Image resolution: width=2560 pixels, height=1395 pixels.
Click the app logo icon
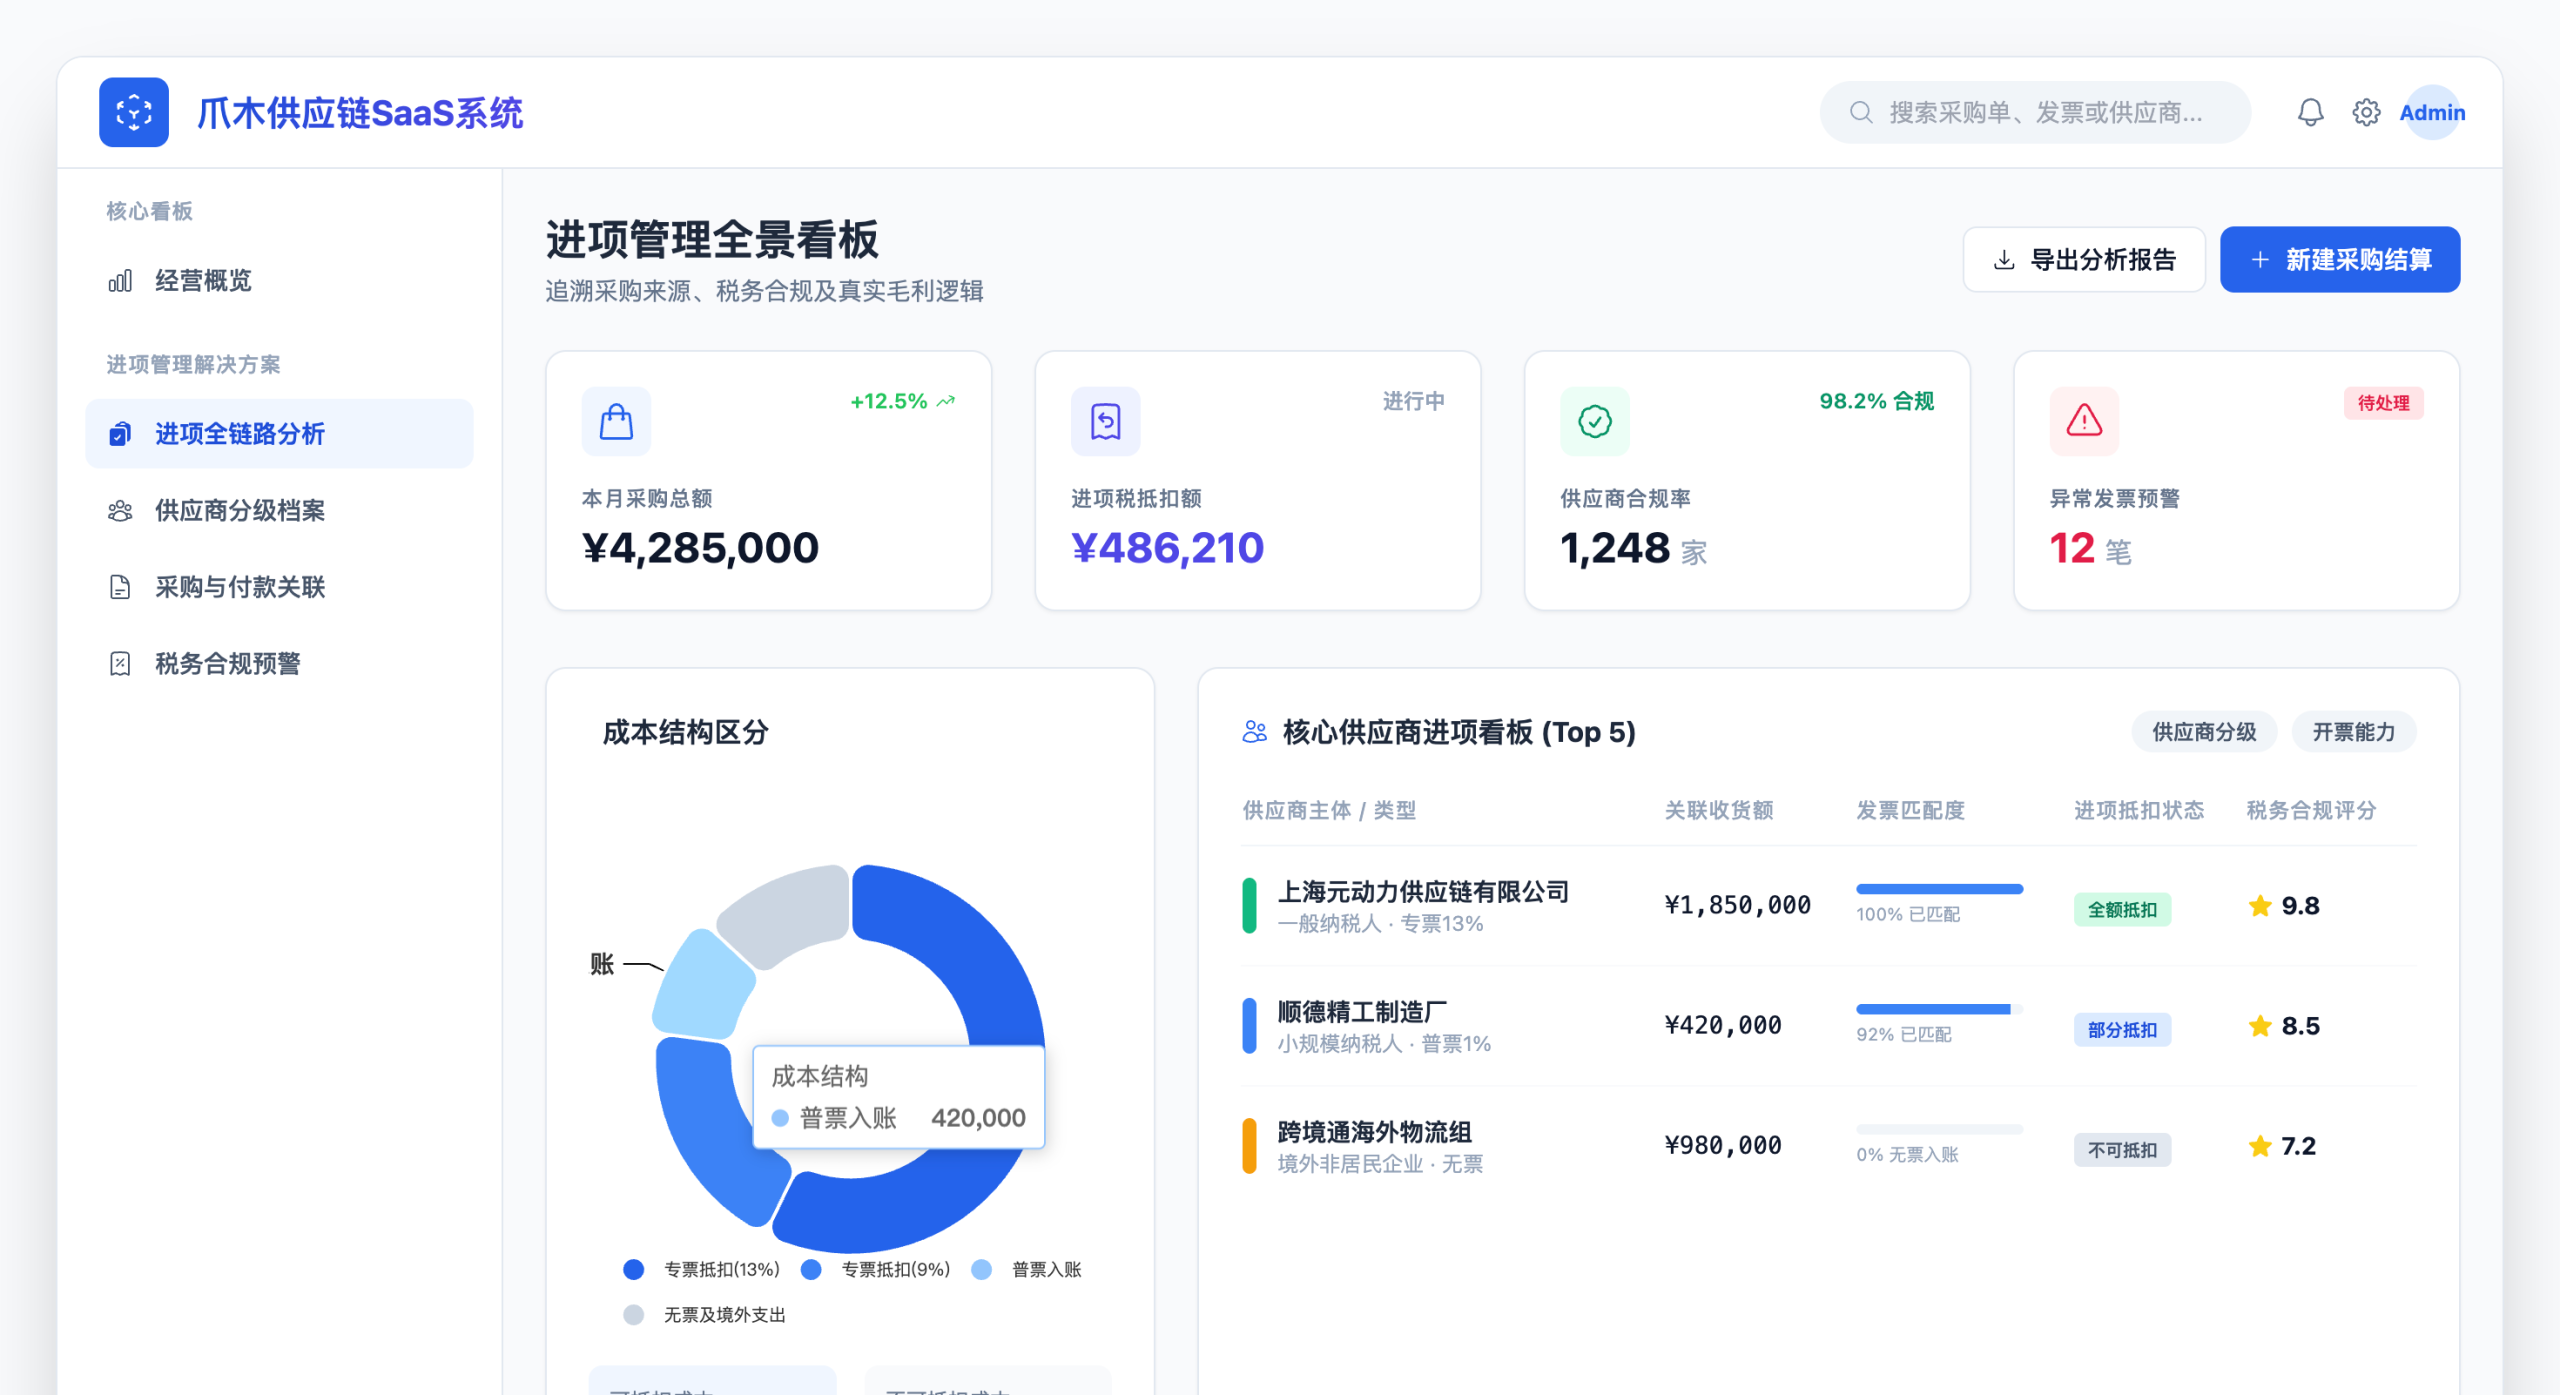coord(134,112)
